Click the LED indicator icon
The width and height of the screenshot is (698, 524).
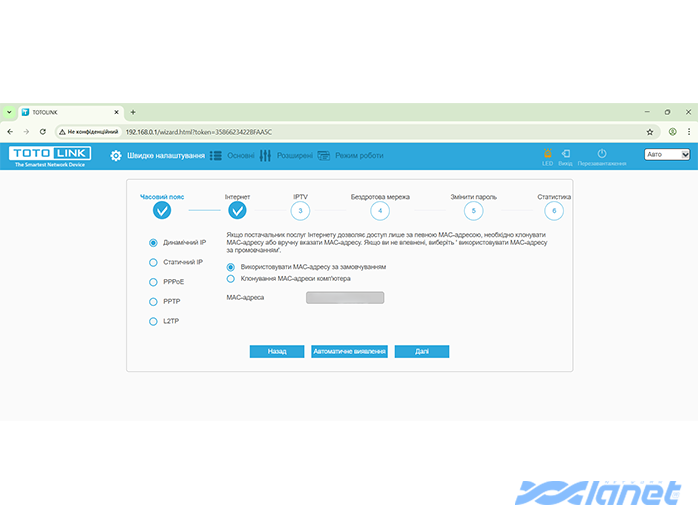pyautogui.click(x=547, y=154)
